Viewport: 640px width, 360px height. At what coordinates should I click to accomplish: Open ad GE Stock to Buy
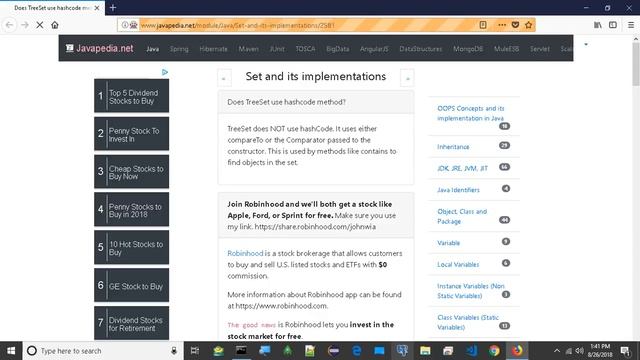pyautogui.click(x=131, y=285)
